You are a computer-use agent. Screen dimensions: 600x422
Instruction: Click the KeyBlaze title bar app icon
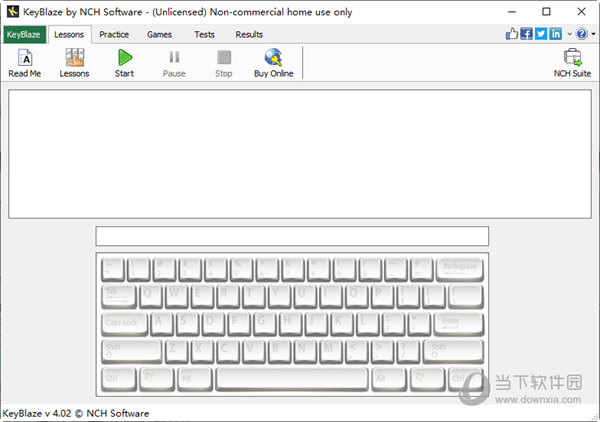13,11
